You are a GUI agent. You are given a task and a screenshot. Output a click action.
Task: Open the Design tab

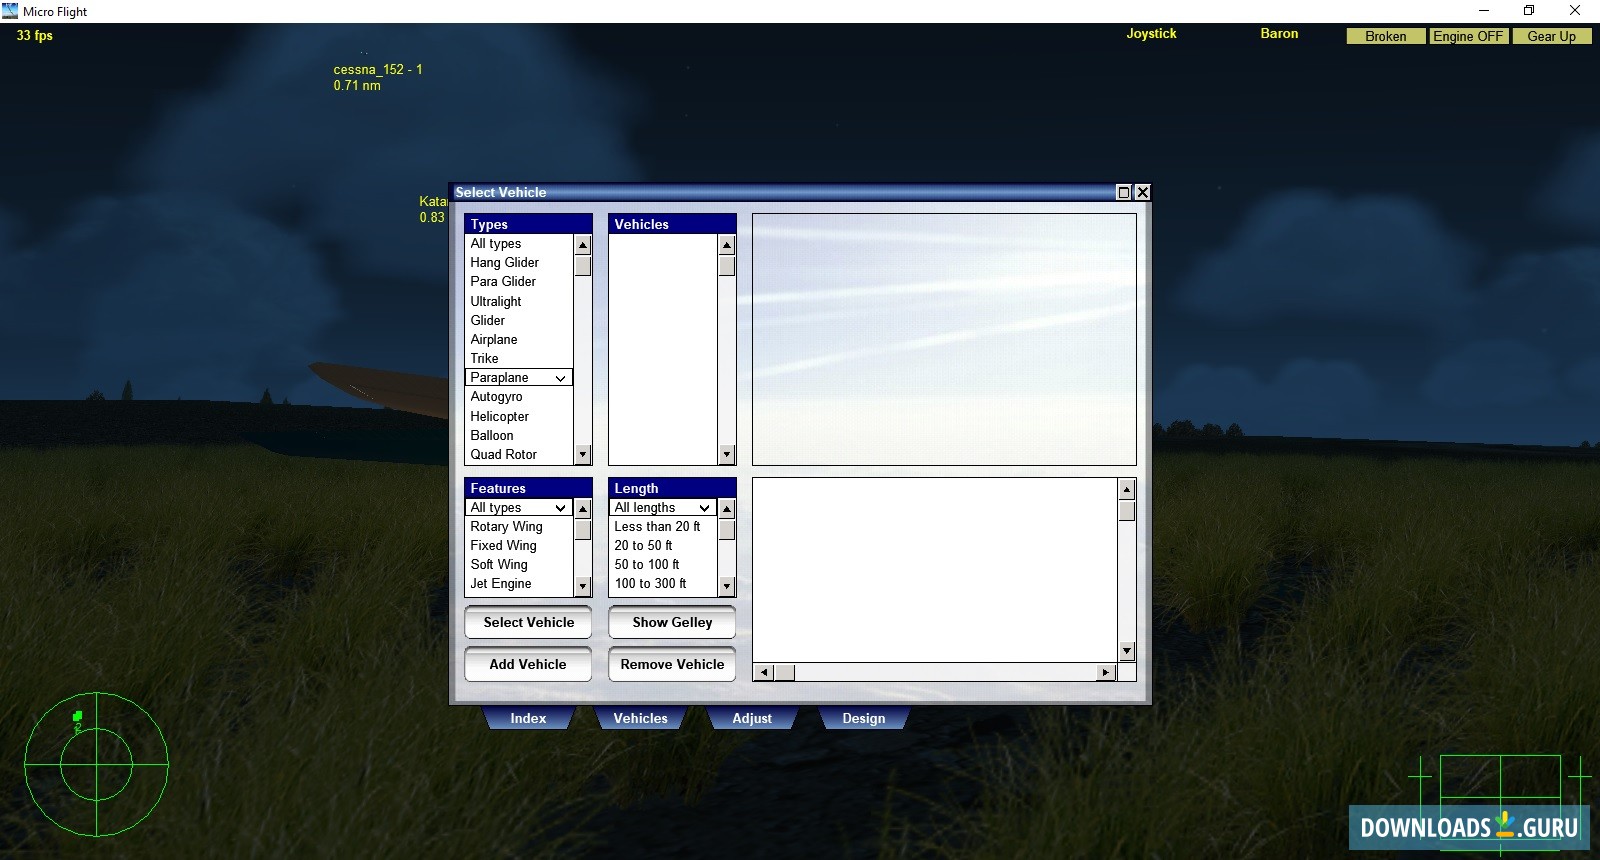pyautogui.click(x=864, y=718)
